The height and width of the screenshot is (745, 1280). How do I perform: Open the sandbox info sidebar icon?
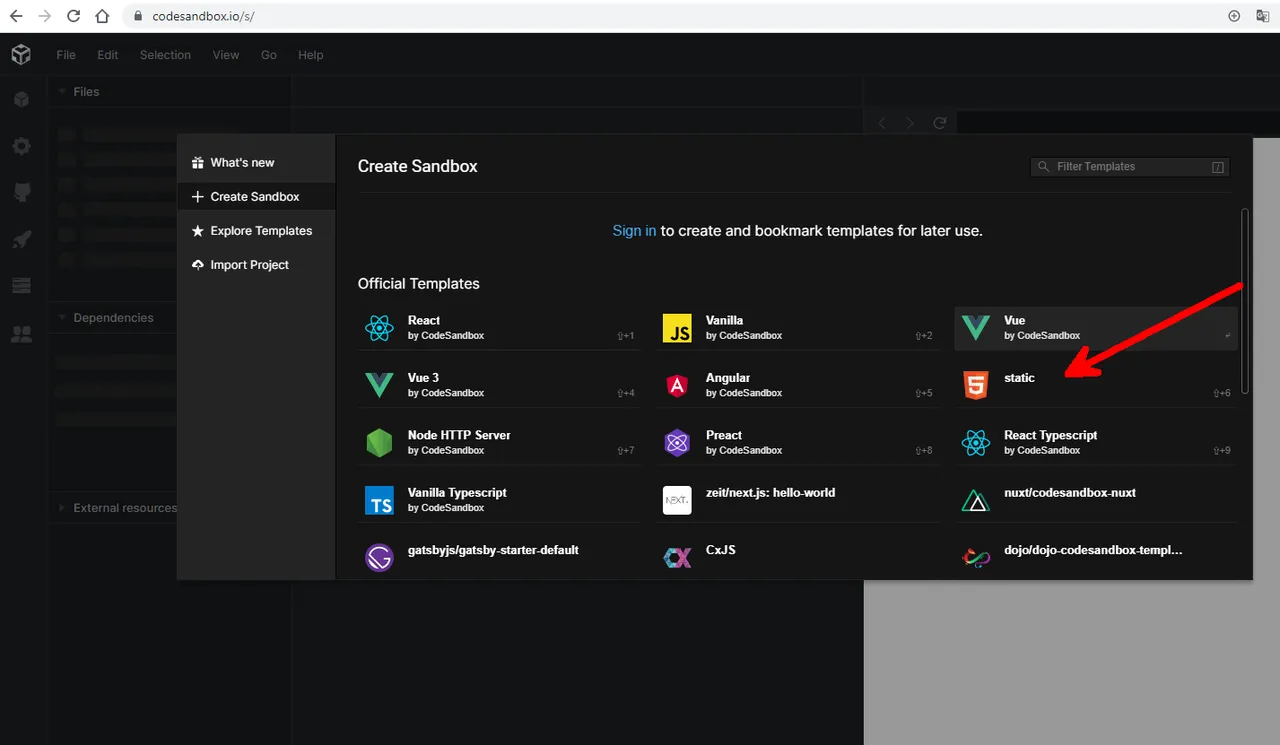21,99
